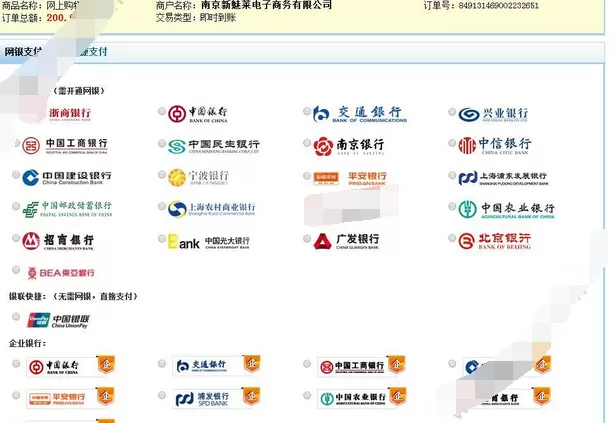
Task: Select the radio button next to 上海农村商业银行
Action: [x=162, y=206]
